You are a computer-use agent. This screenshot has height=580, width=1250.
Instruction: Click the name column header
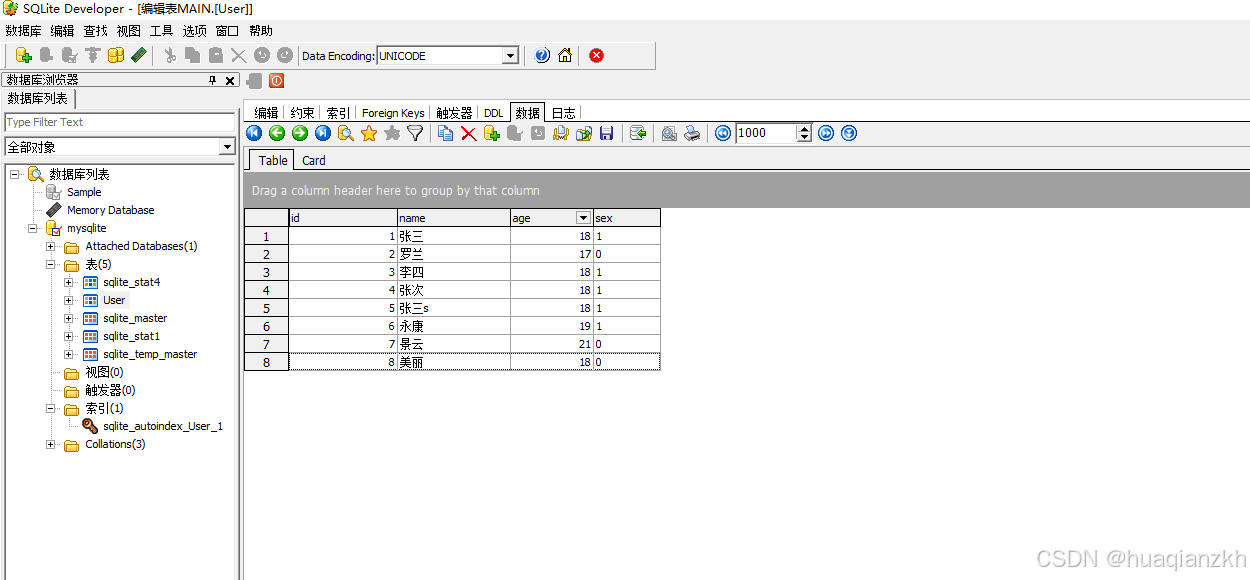tap(454, 218)
